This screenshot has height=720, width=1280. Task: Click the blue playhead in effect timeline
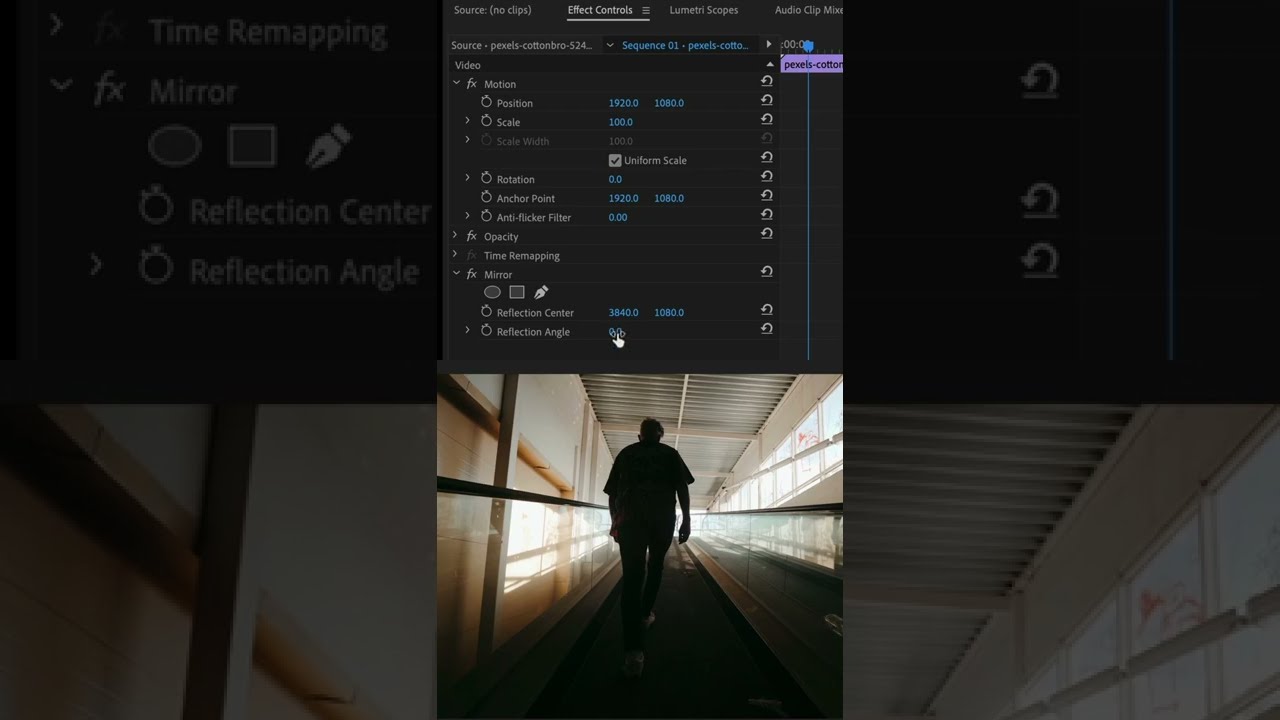click(808, 46)
